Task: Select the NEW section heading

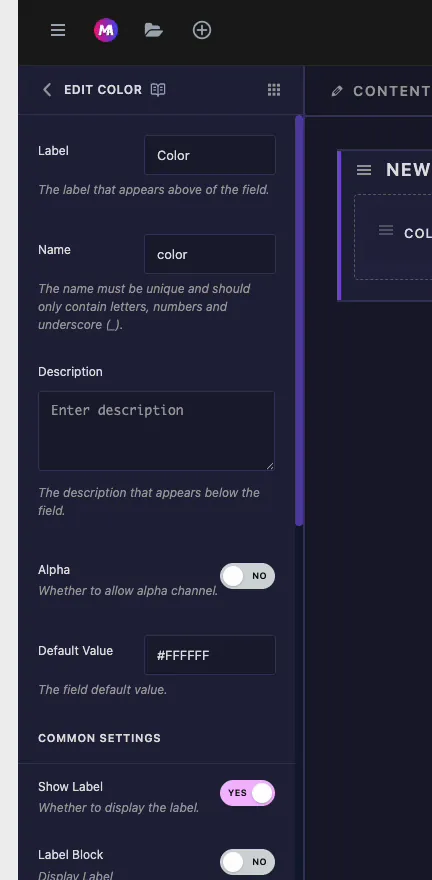Action: click(408, 170)
